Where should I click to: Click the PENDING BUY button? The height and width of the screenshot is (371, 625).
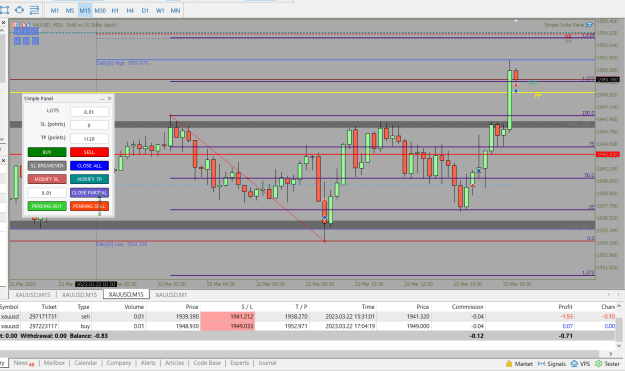tap(47, 206)
